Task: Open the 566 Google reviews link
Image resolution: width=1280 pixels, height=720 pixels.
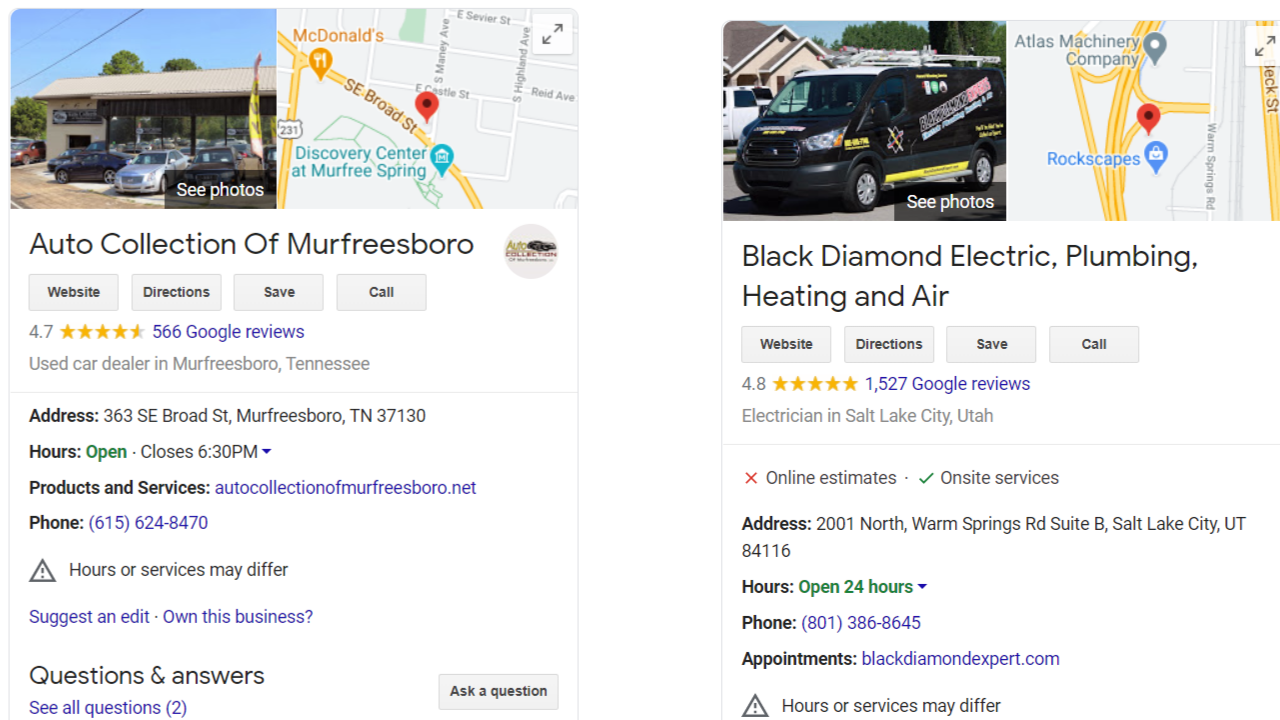Action: coord(228,332)
